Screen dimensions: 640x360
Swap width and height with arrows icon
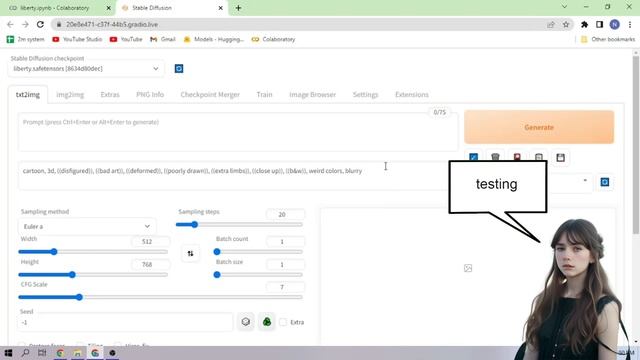(190, 253)
